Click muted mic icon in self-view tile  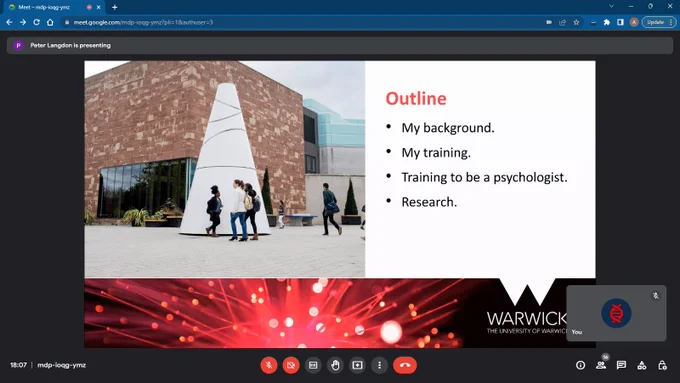(656, 295)
